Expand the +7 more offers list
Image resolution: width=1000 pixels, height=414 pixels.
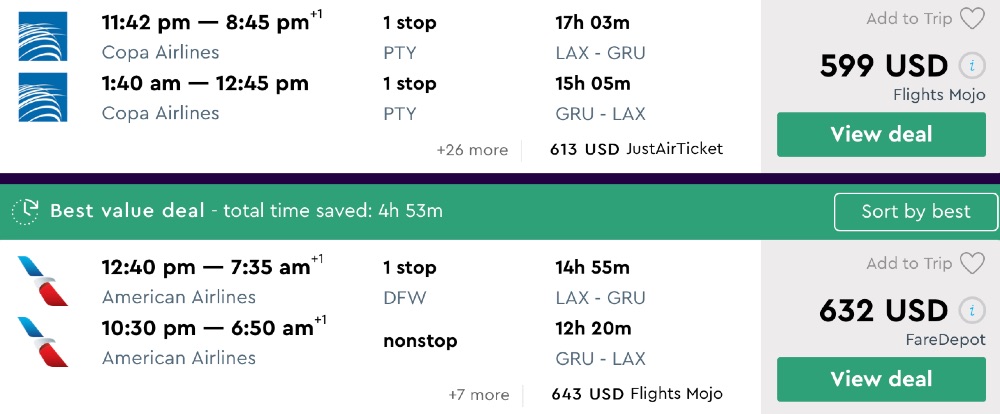(x=478, y=395)
